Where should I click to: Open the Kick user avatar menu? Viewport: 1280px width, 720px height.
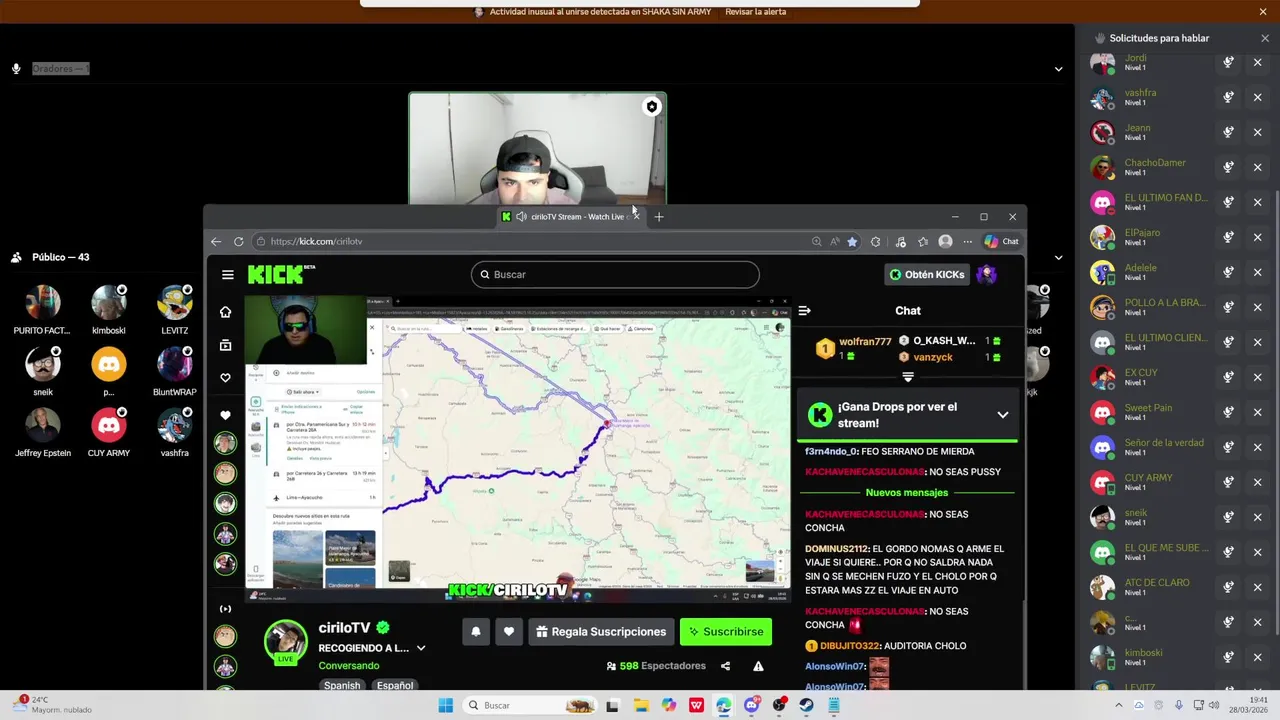pos(987,274)
